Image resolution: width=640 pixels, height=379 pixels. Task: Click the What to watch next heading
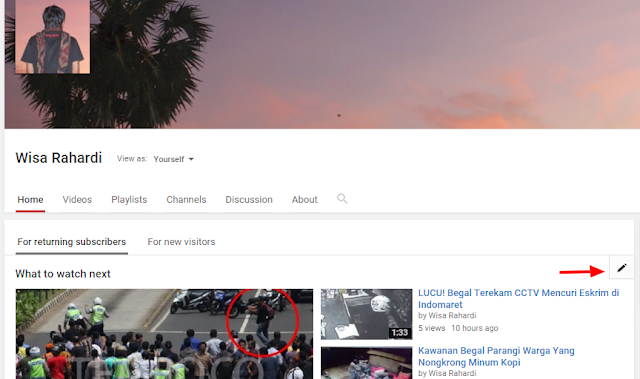click(x=63, y=274)
